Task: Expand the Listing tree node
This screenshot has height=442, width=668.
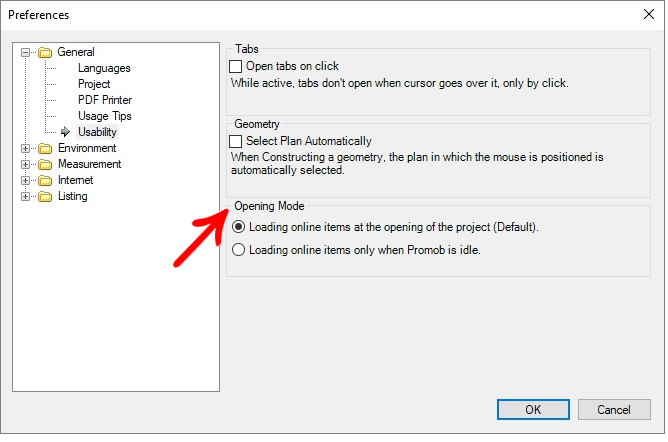Action: (26, 197)
